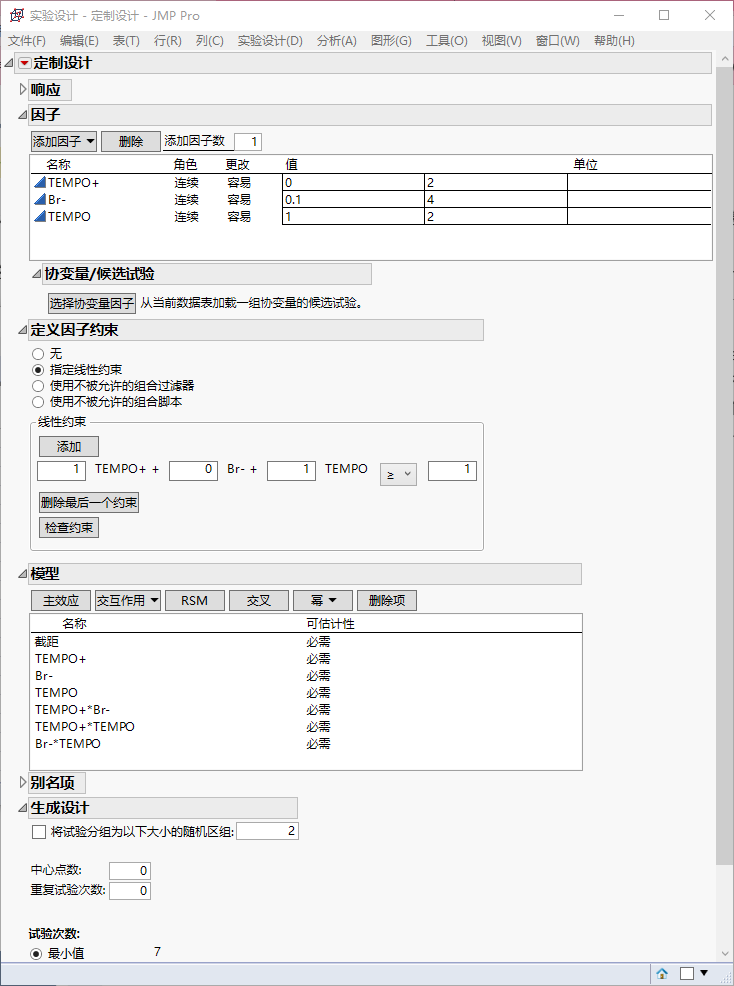Viewport: 734px width, 986px height.
Task: Click the blue continuous icon beside Br-
Action: tap(40, 200)
